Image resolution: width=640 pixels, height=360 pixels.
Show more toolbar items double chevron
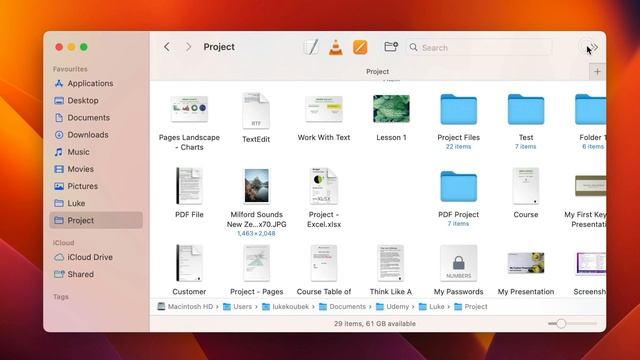point(594,47)
